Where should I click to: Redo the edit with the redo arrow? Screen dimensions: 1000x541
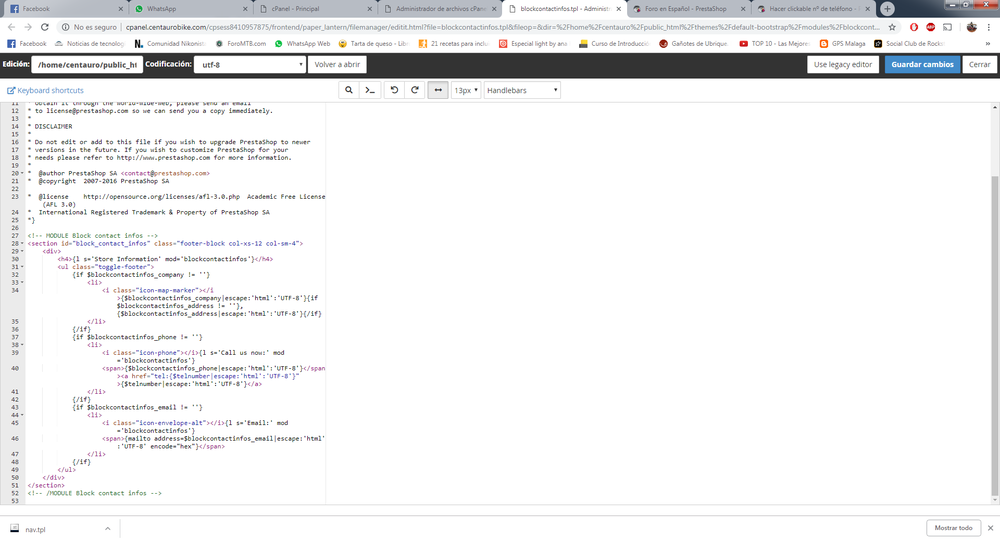[x=415, y=90]
